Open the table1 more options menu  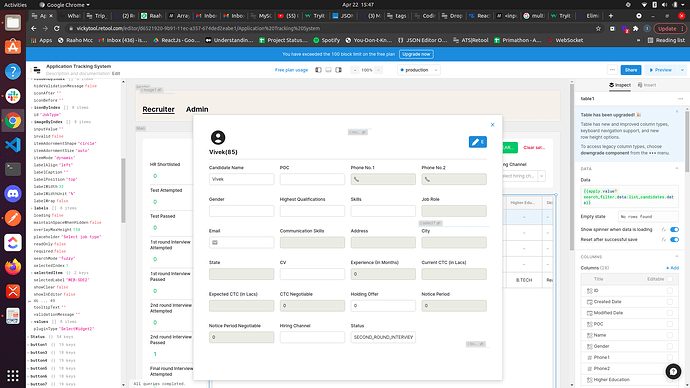[x=680, y=99]
